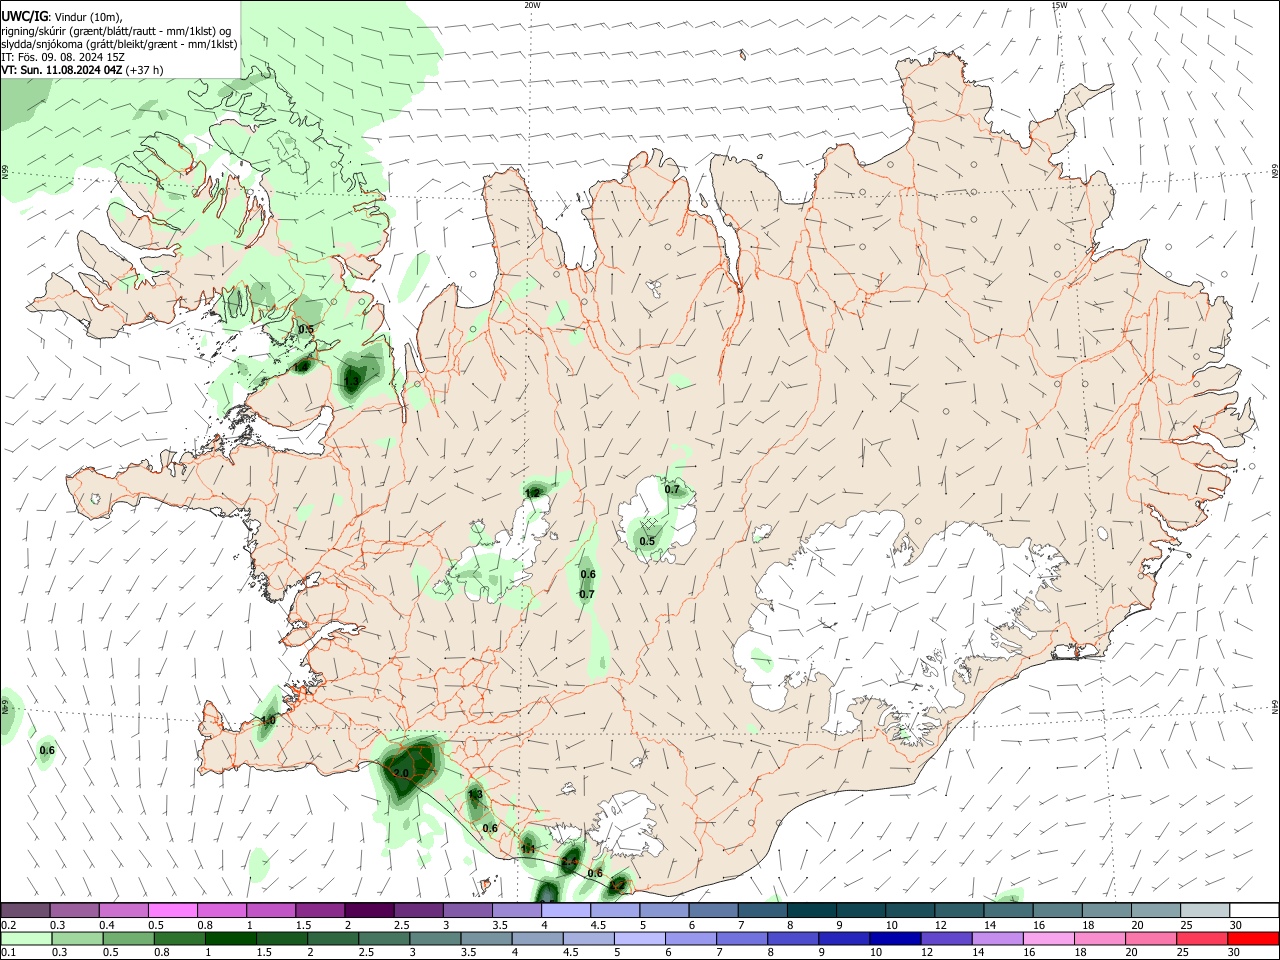Select the upper legend swatch between 8 and 9
The image size is (1280, 960).
tap(810, 910)
